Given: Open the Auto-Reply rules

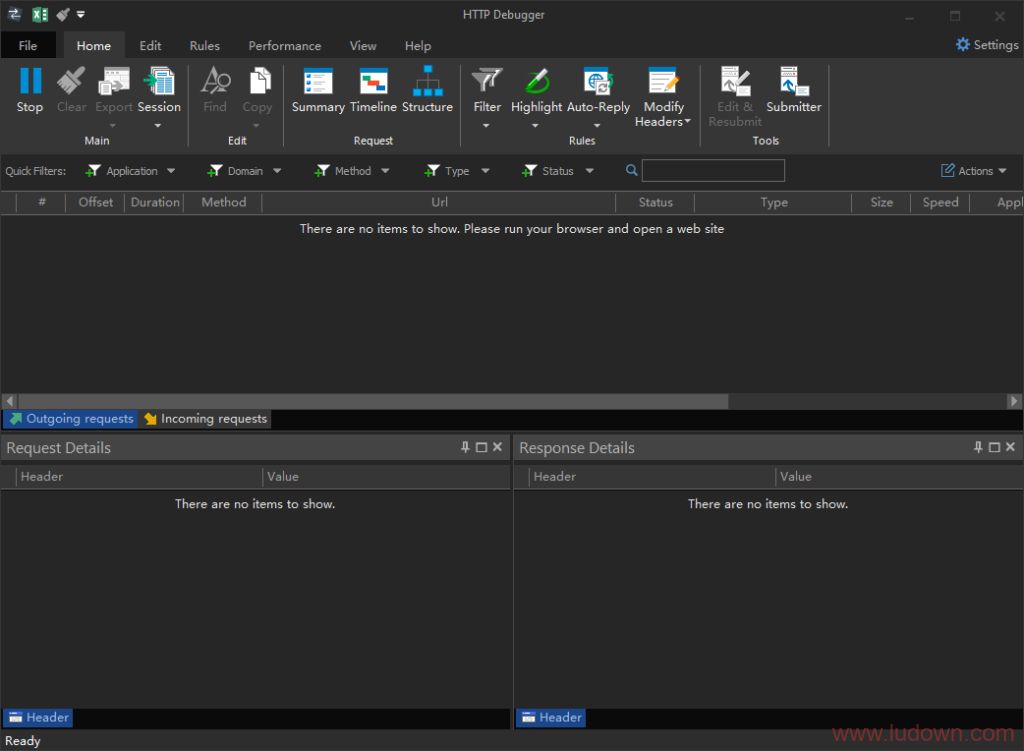Looking at the screenshot, I should coord(598,90).
